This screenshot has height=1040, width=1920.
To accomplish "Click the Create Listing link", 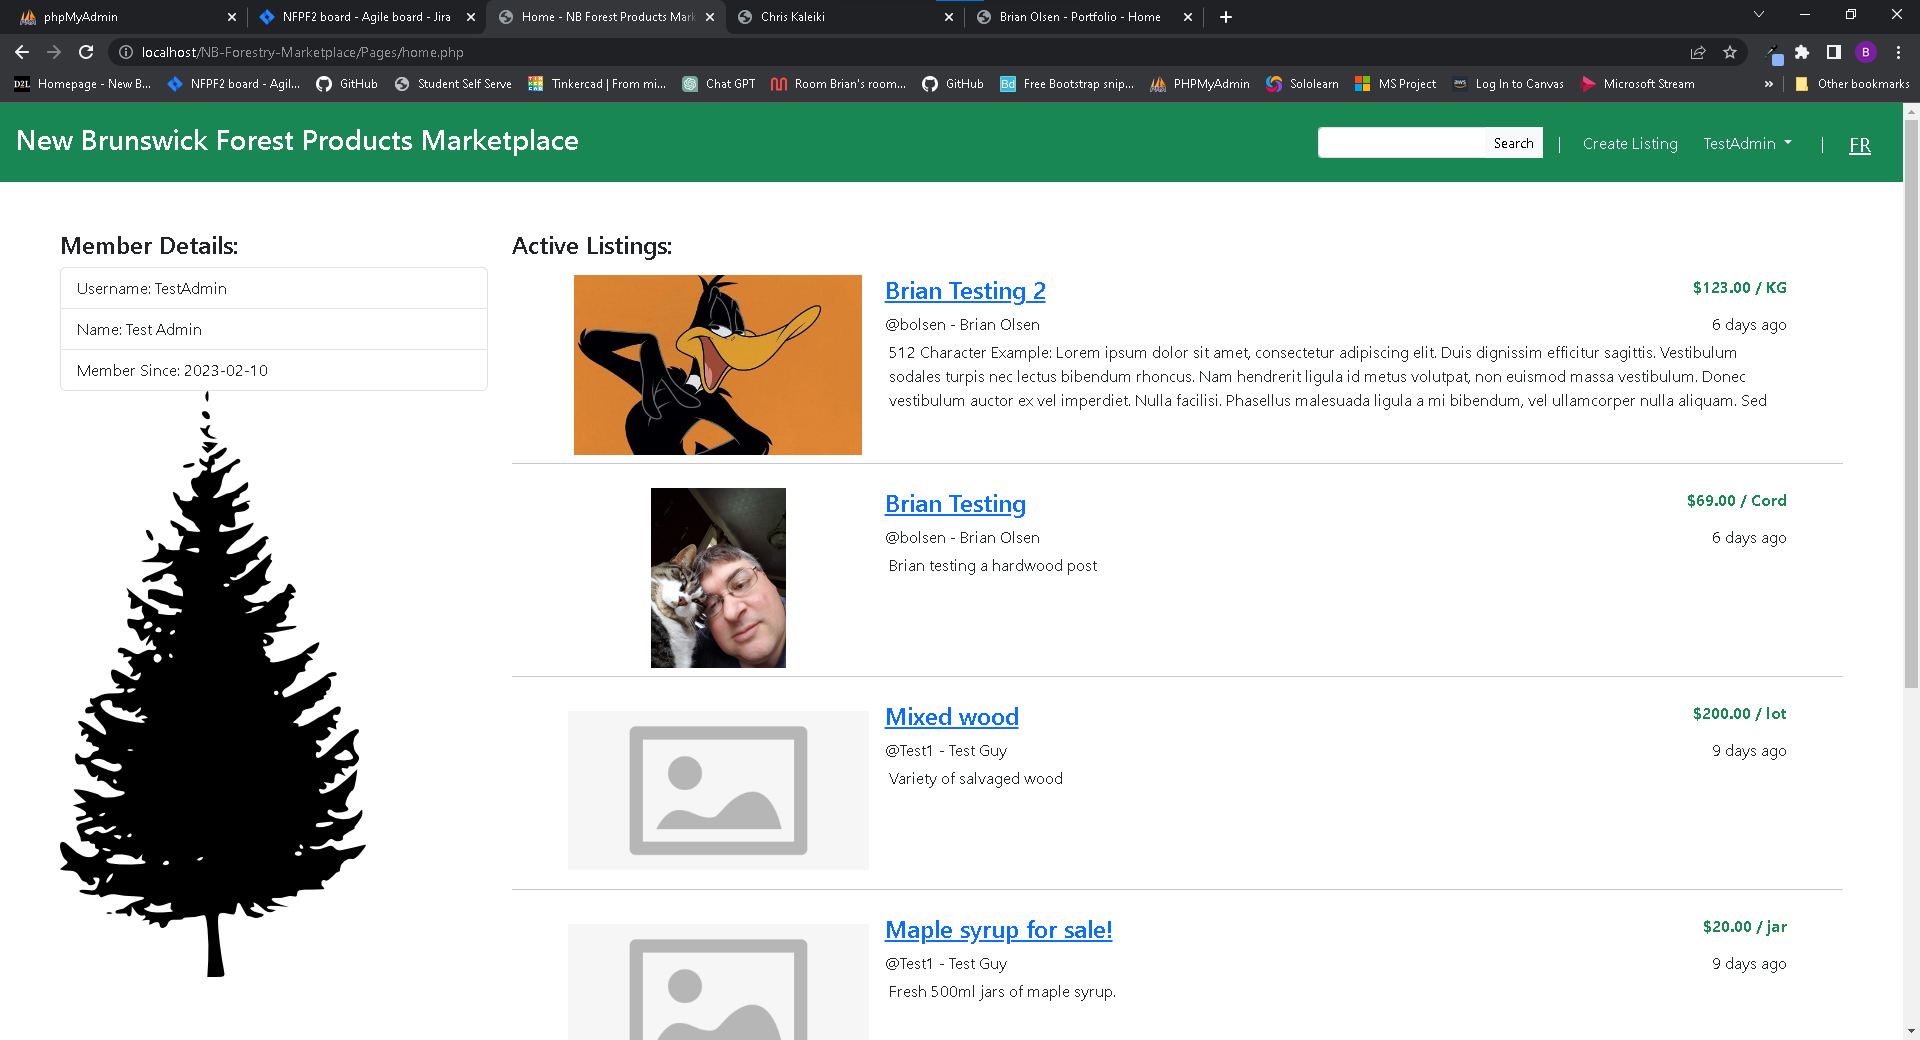I will tap(1630, 144).
